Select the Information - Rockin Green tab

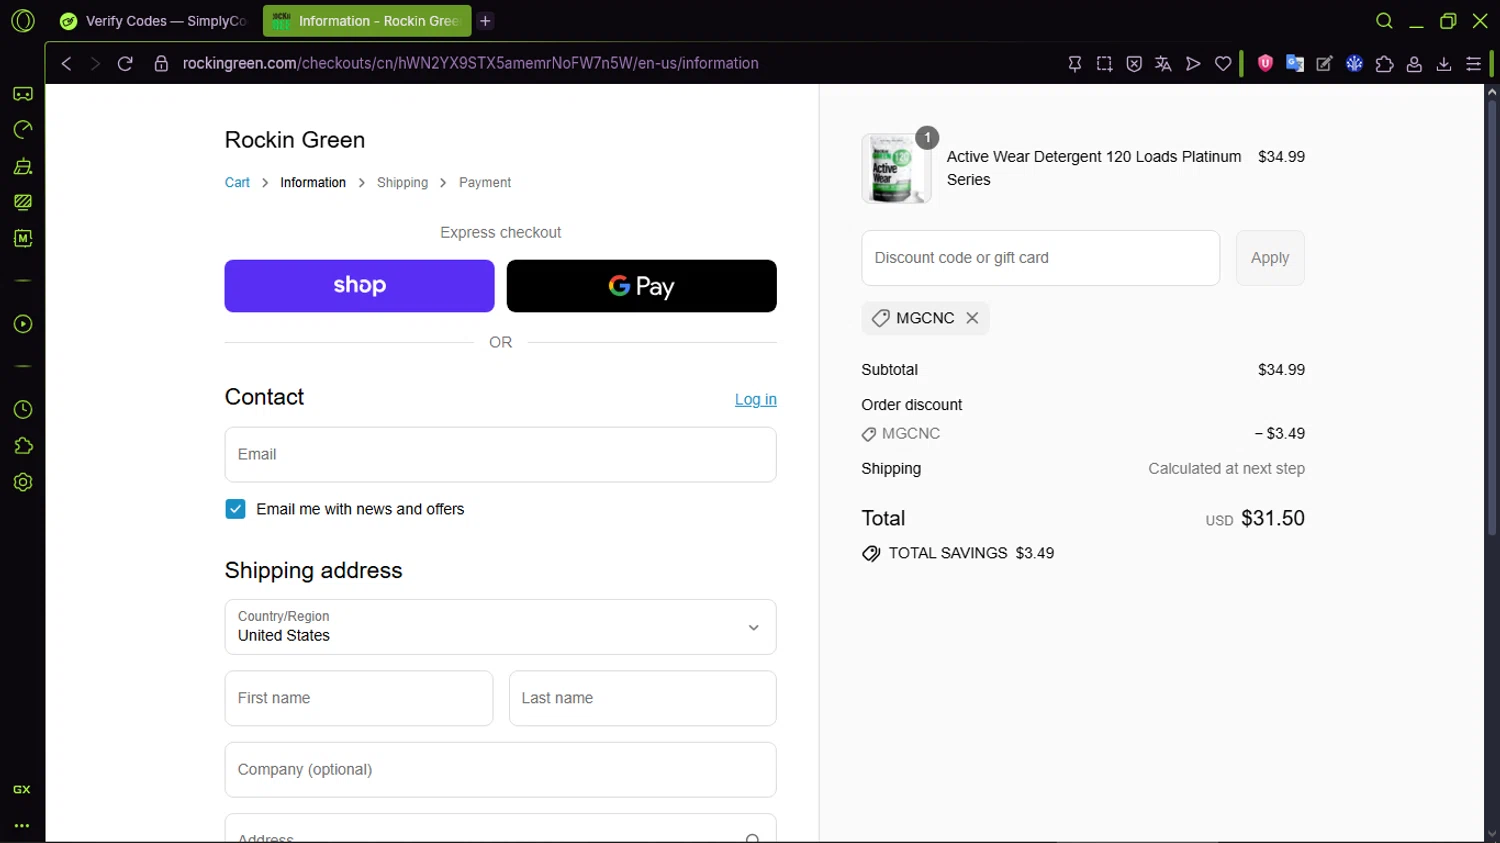point(366,21)
